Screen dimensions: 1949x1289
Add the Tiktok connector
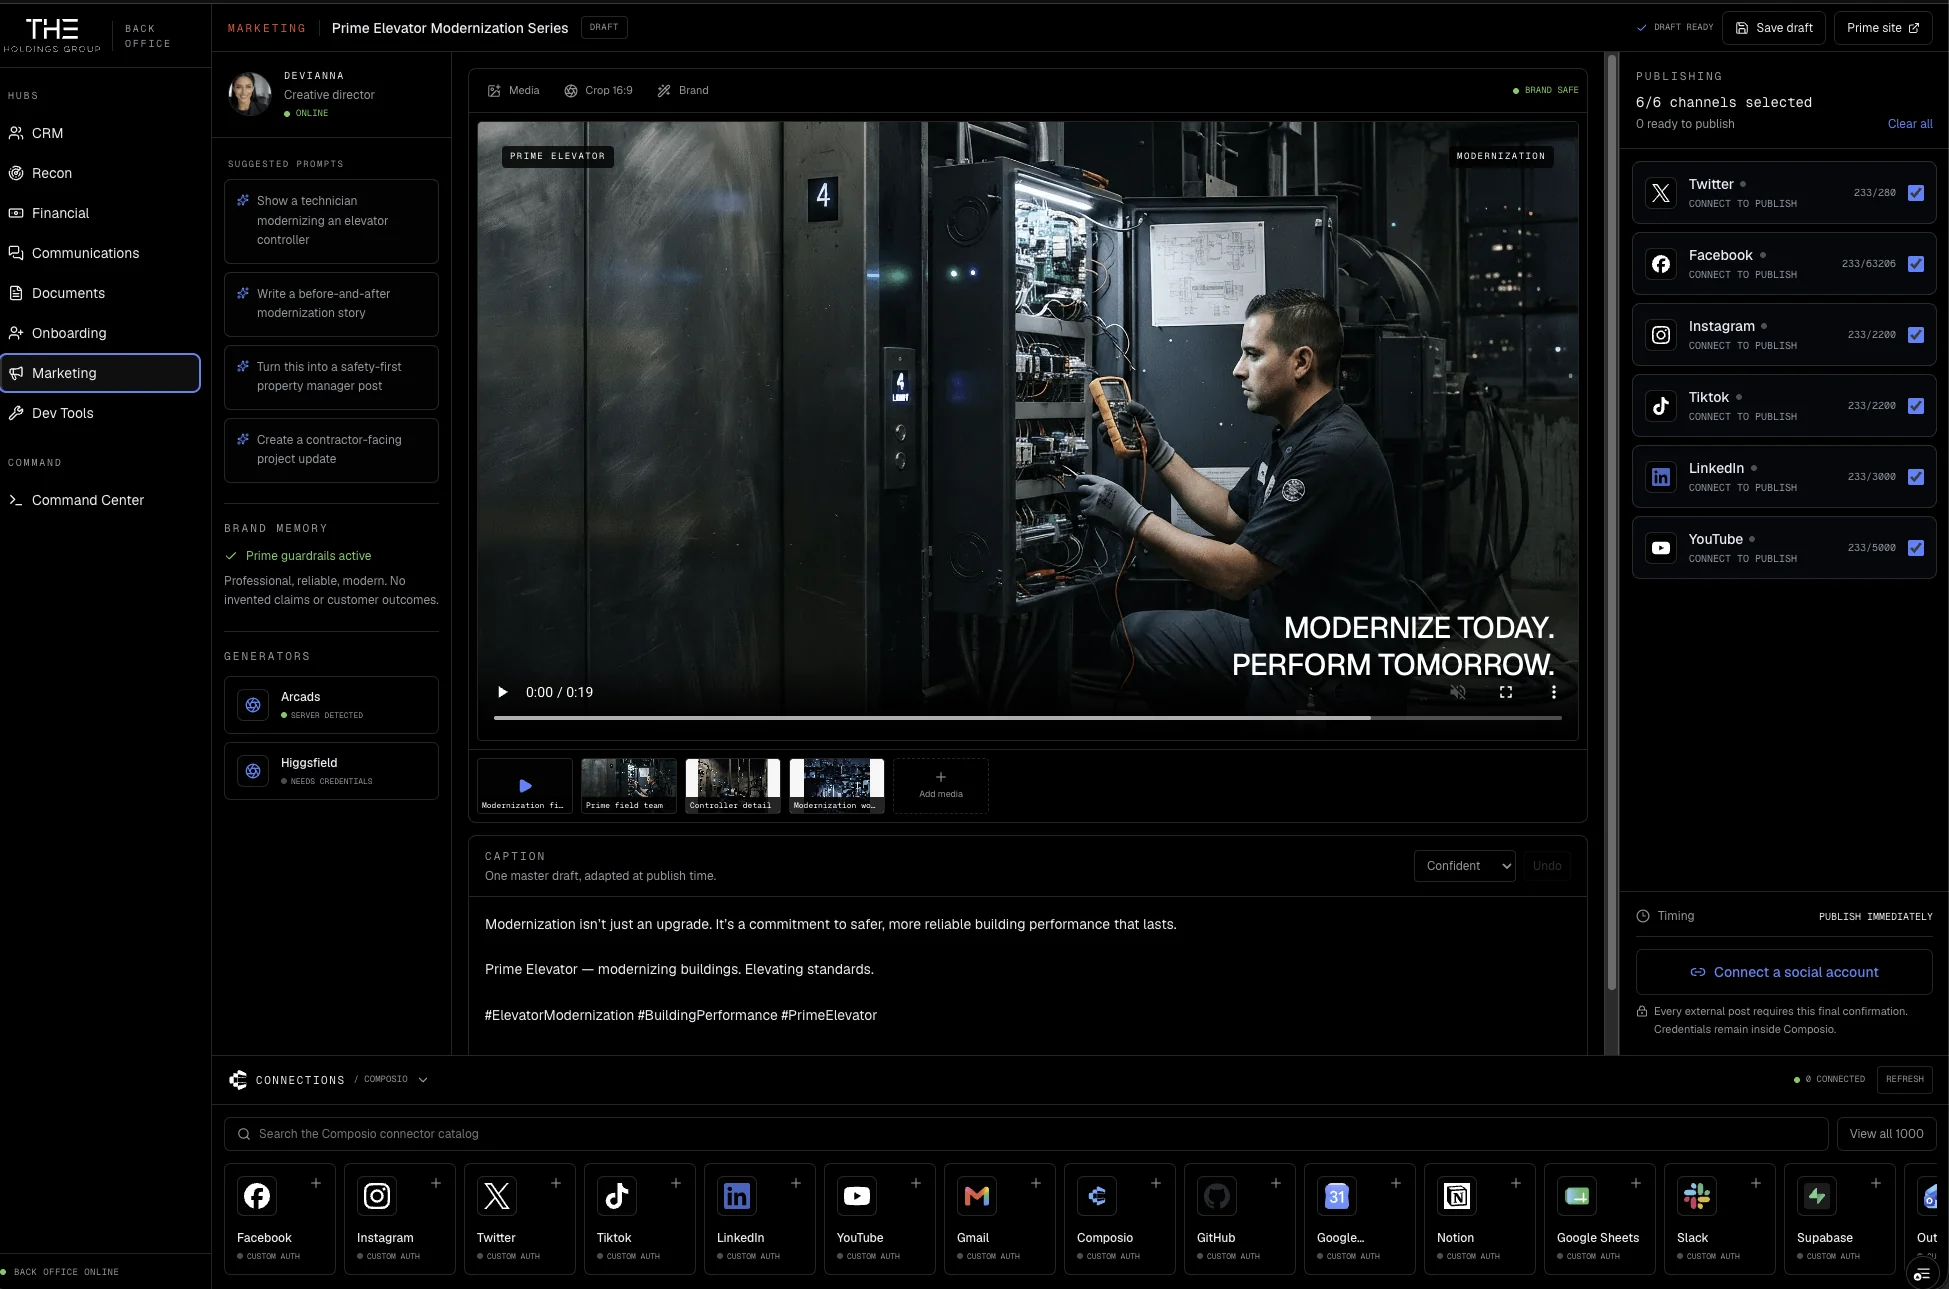676,1183
